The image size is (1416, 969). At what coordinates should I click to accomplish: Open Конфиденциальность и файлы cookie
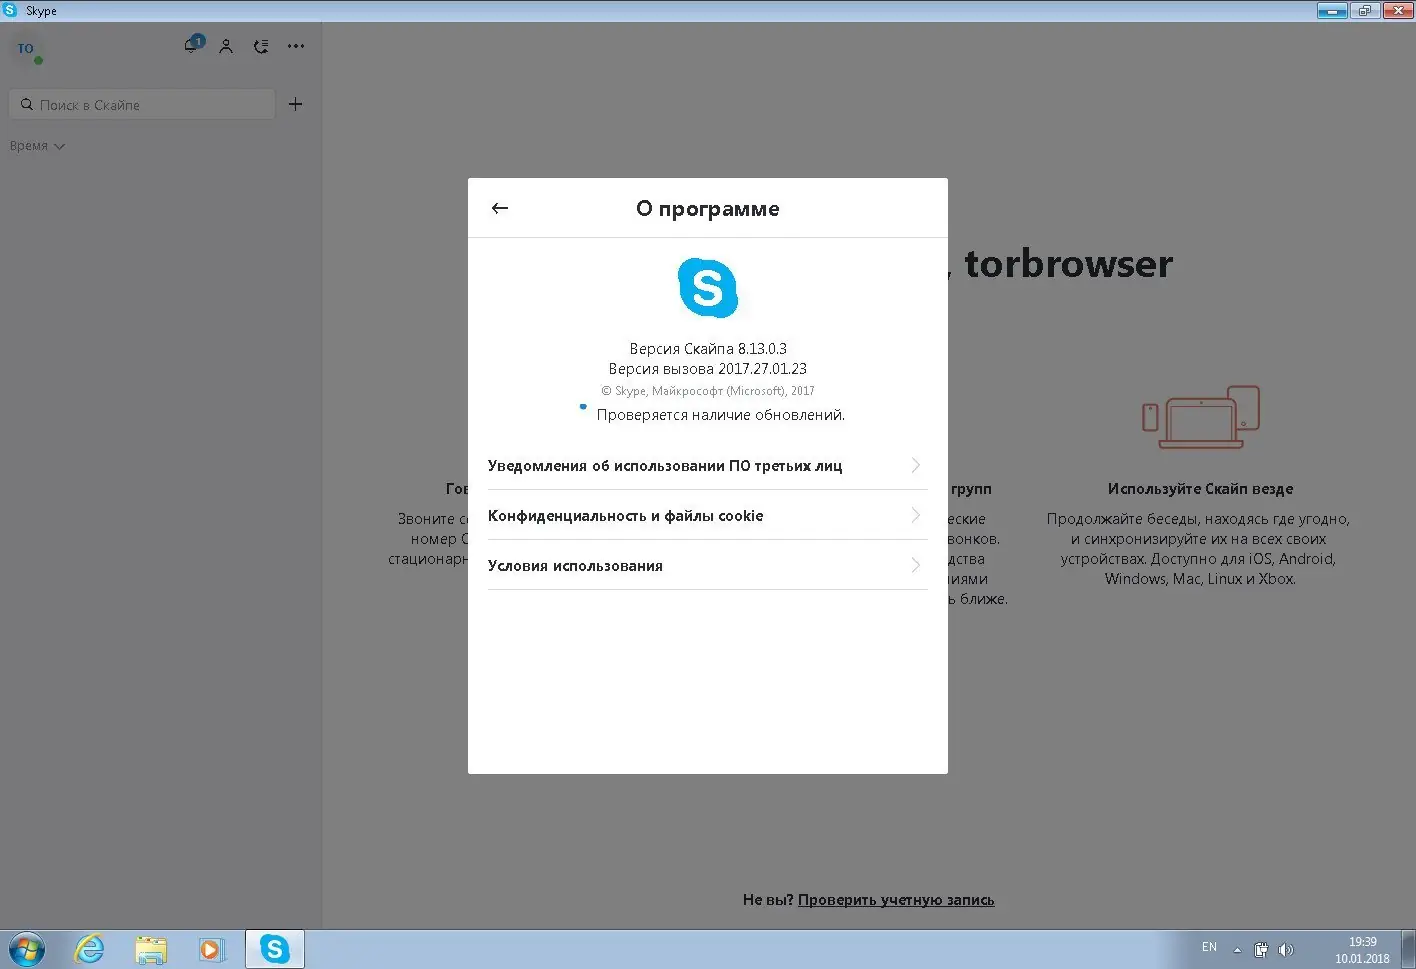click(707, 515)
